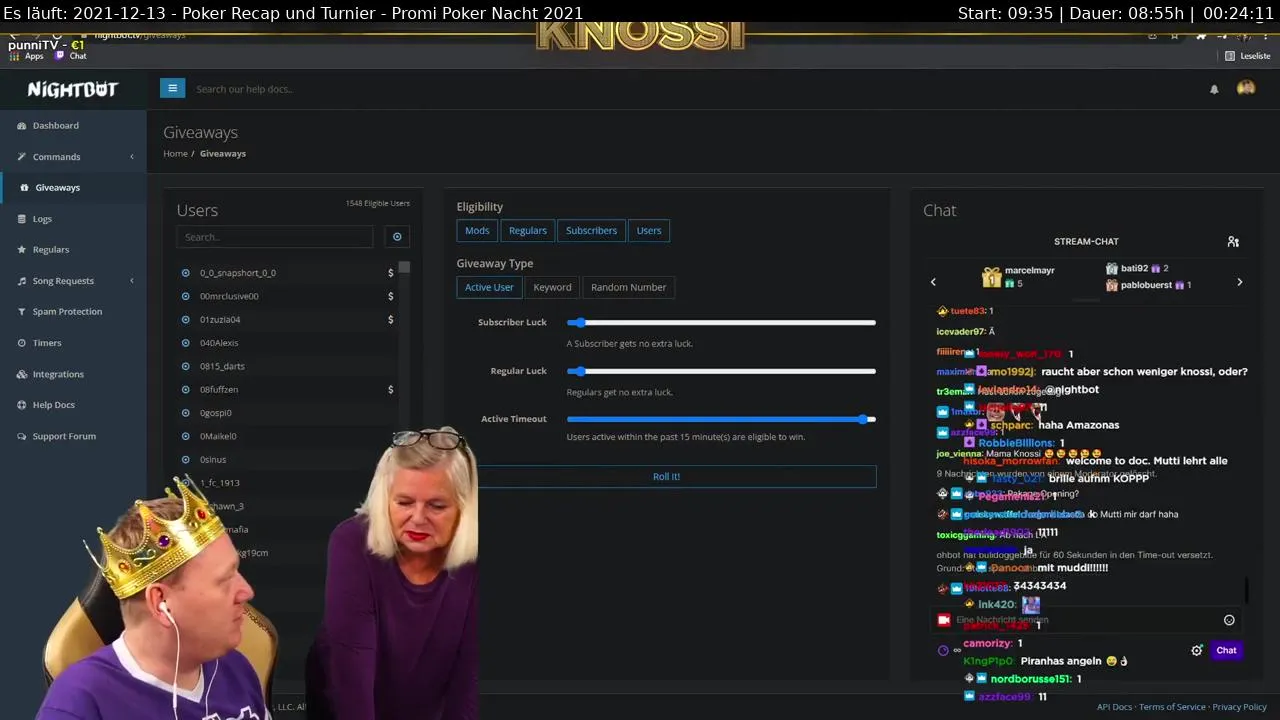Click the chat message input box

point(1085,620)
